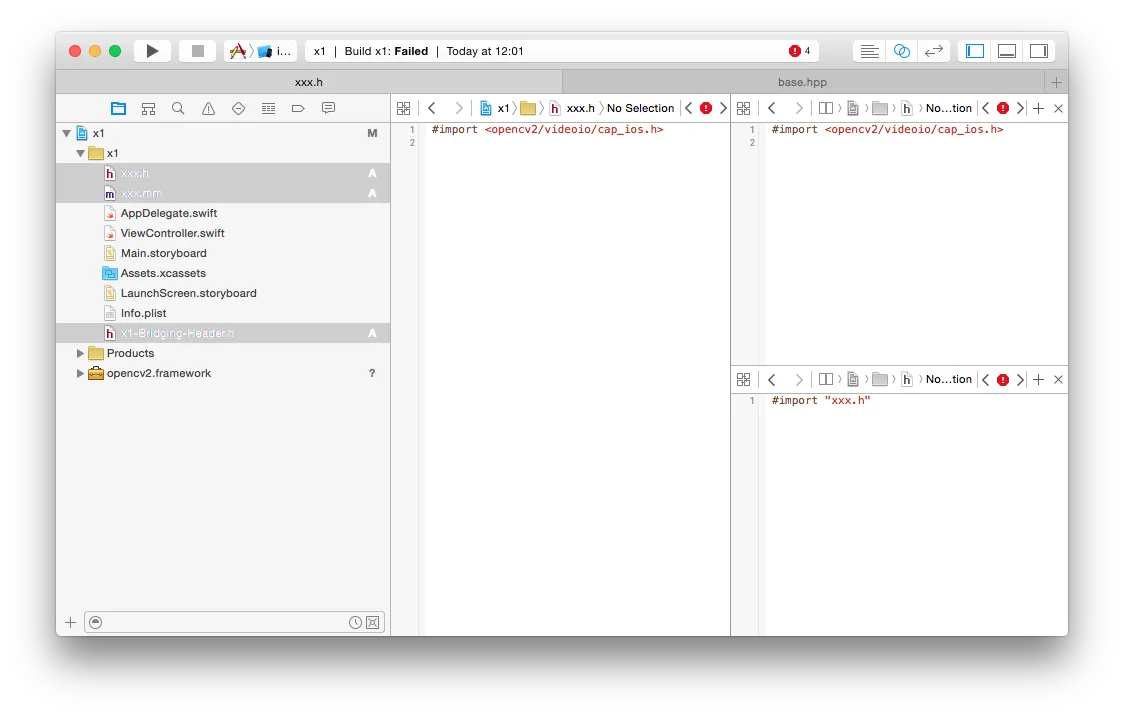Switch to Version editor mode

pyautogui.click(x=933, y=51)
